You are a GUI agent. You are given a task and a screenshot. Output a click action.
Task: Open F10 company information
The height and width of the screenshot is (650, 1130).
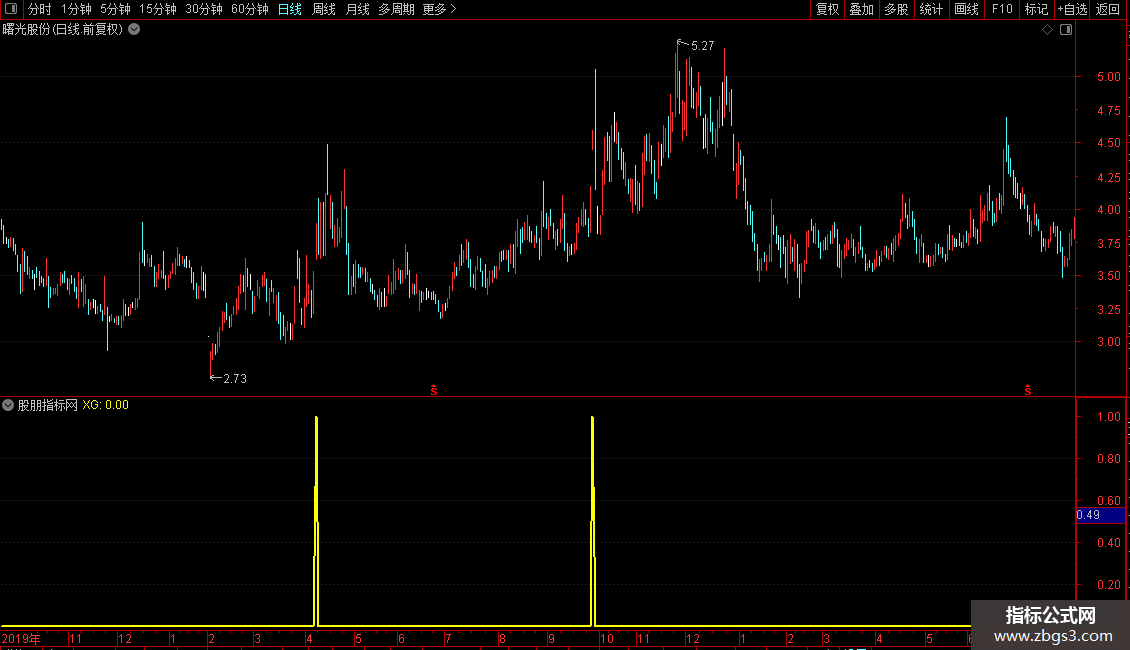(1002, 9)
